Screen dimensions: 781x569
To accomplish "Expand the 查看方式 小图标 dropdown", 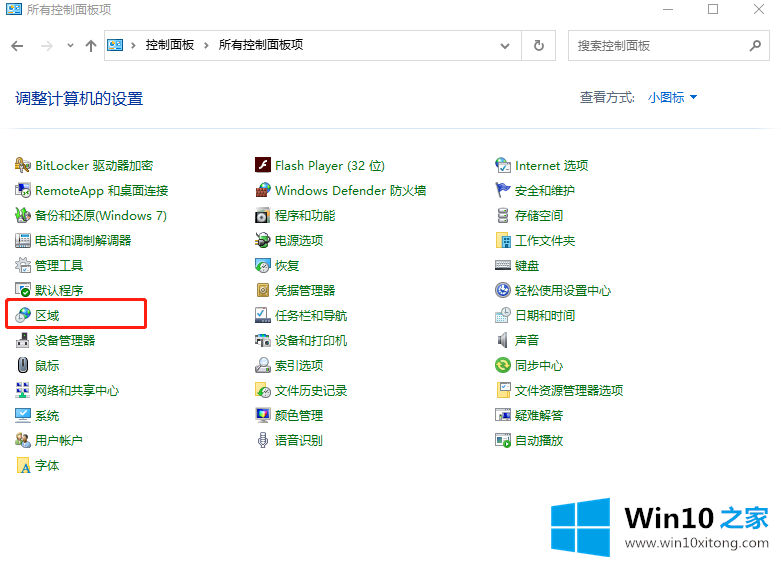I will click(672, 98).
